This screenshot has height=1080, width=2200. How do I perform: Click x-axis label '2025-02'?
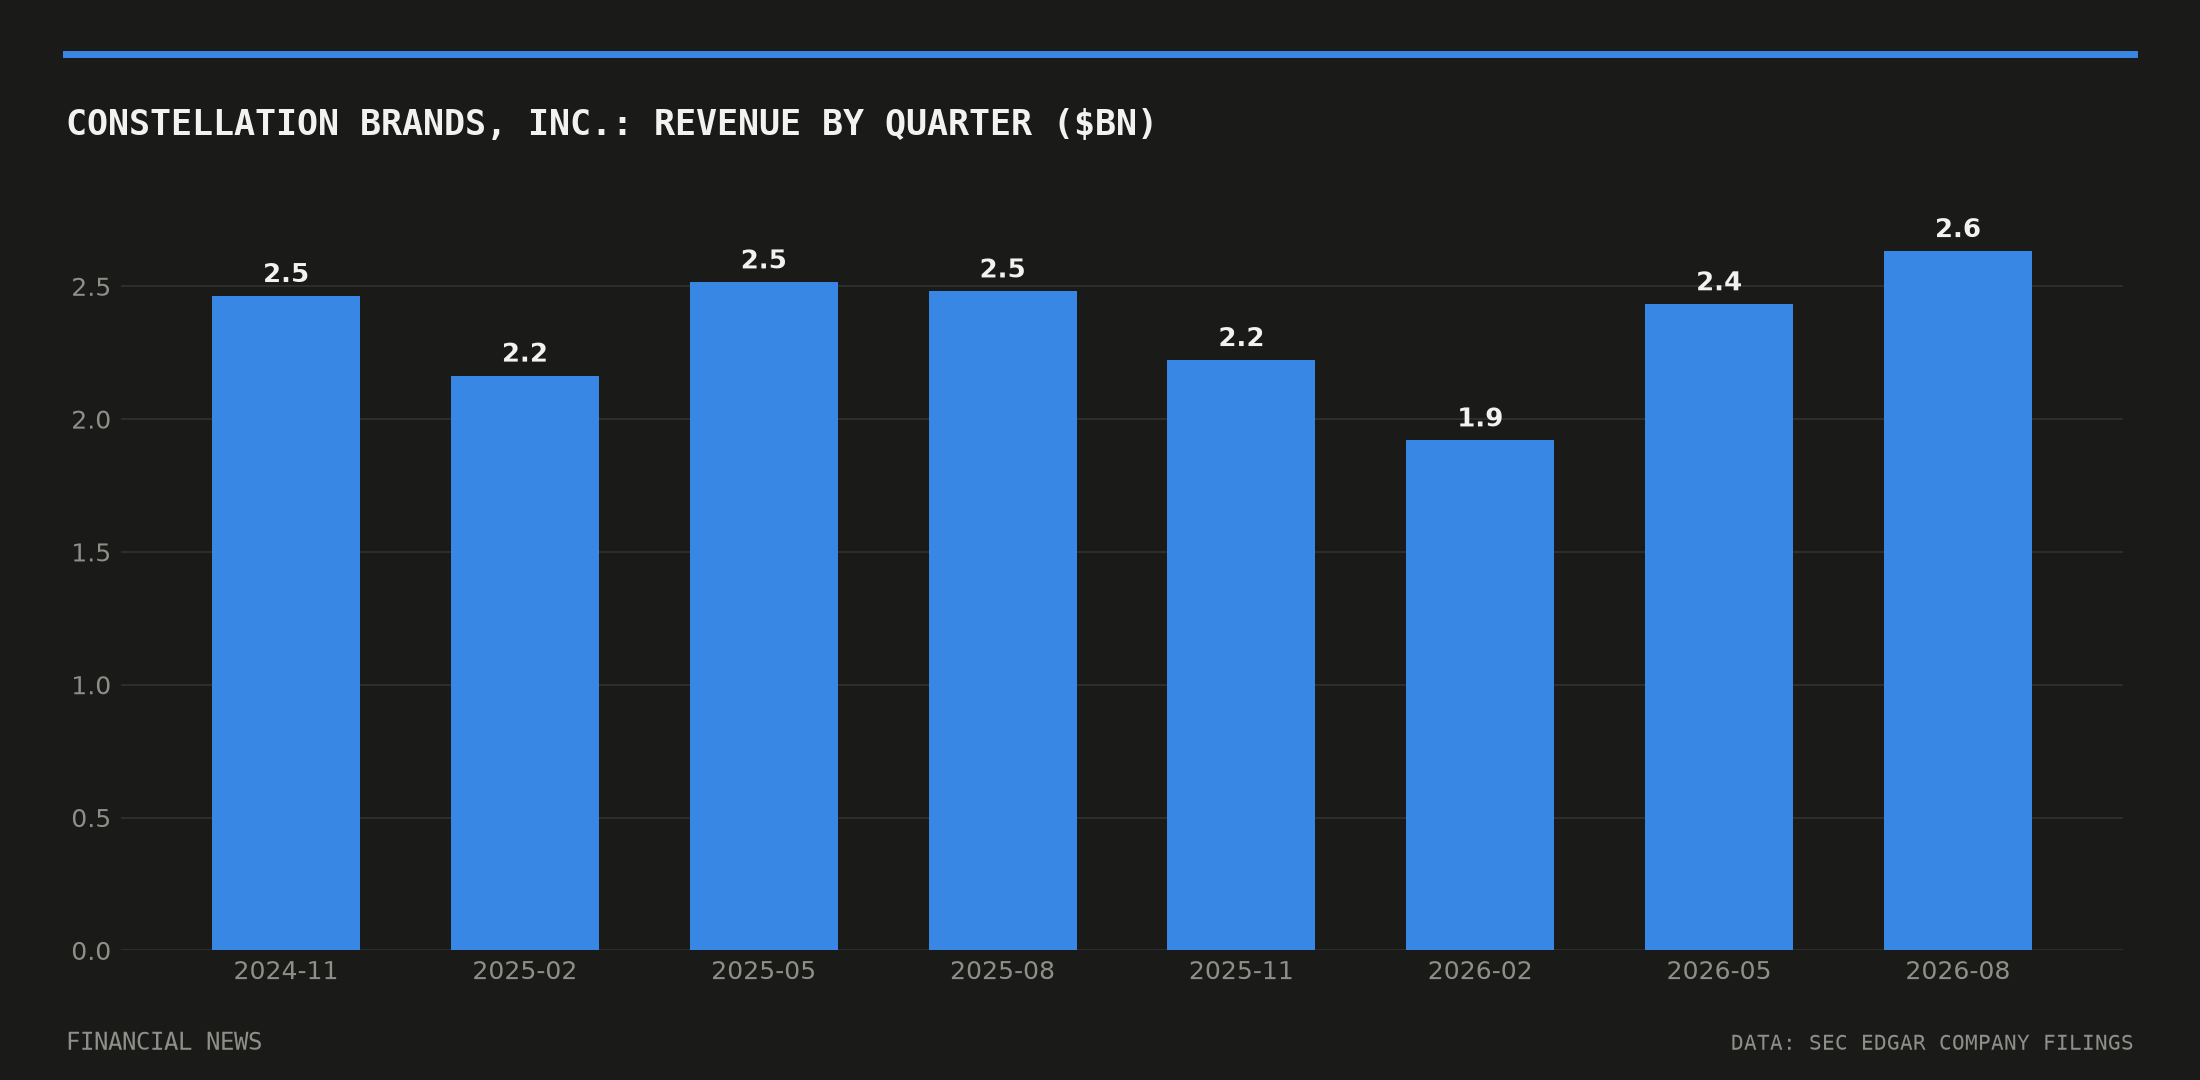[525, 971]
